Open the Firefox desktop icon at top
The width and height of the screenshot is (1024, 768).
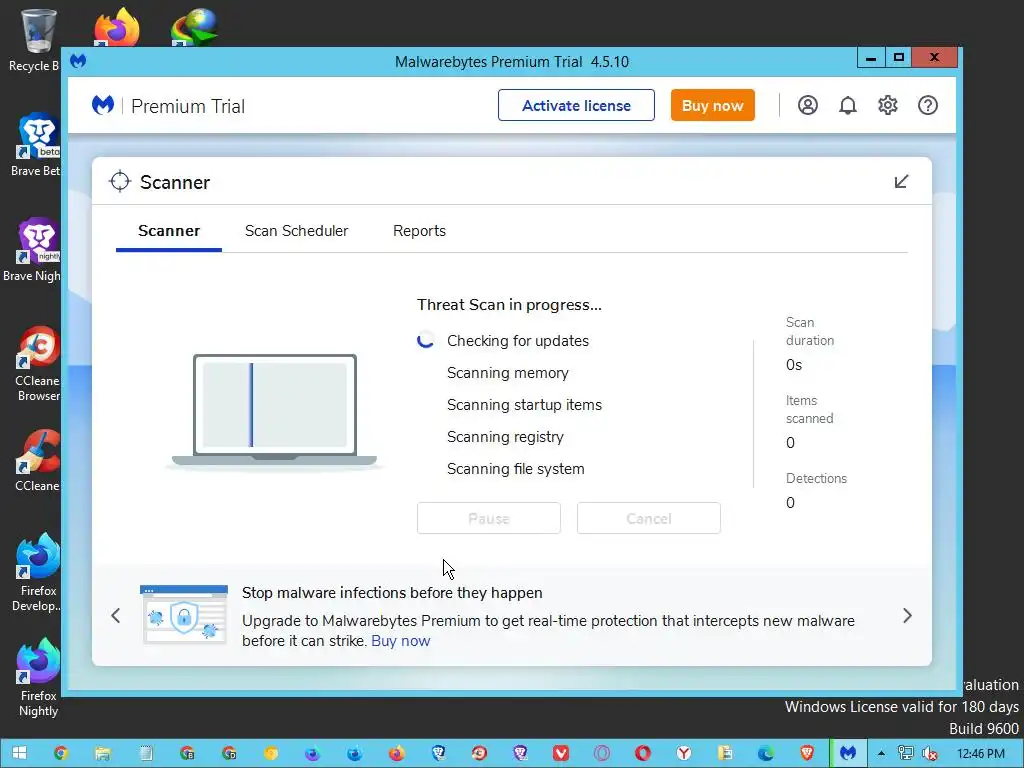pos(116,27)
